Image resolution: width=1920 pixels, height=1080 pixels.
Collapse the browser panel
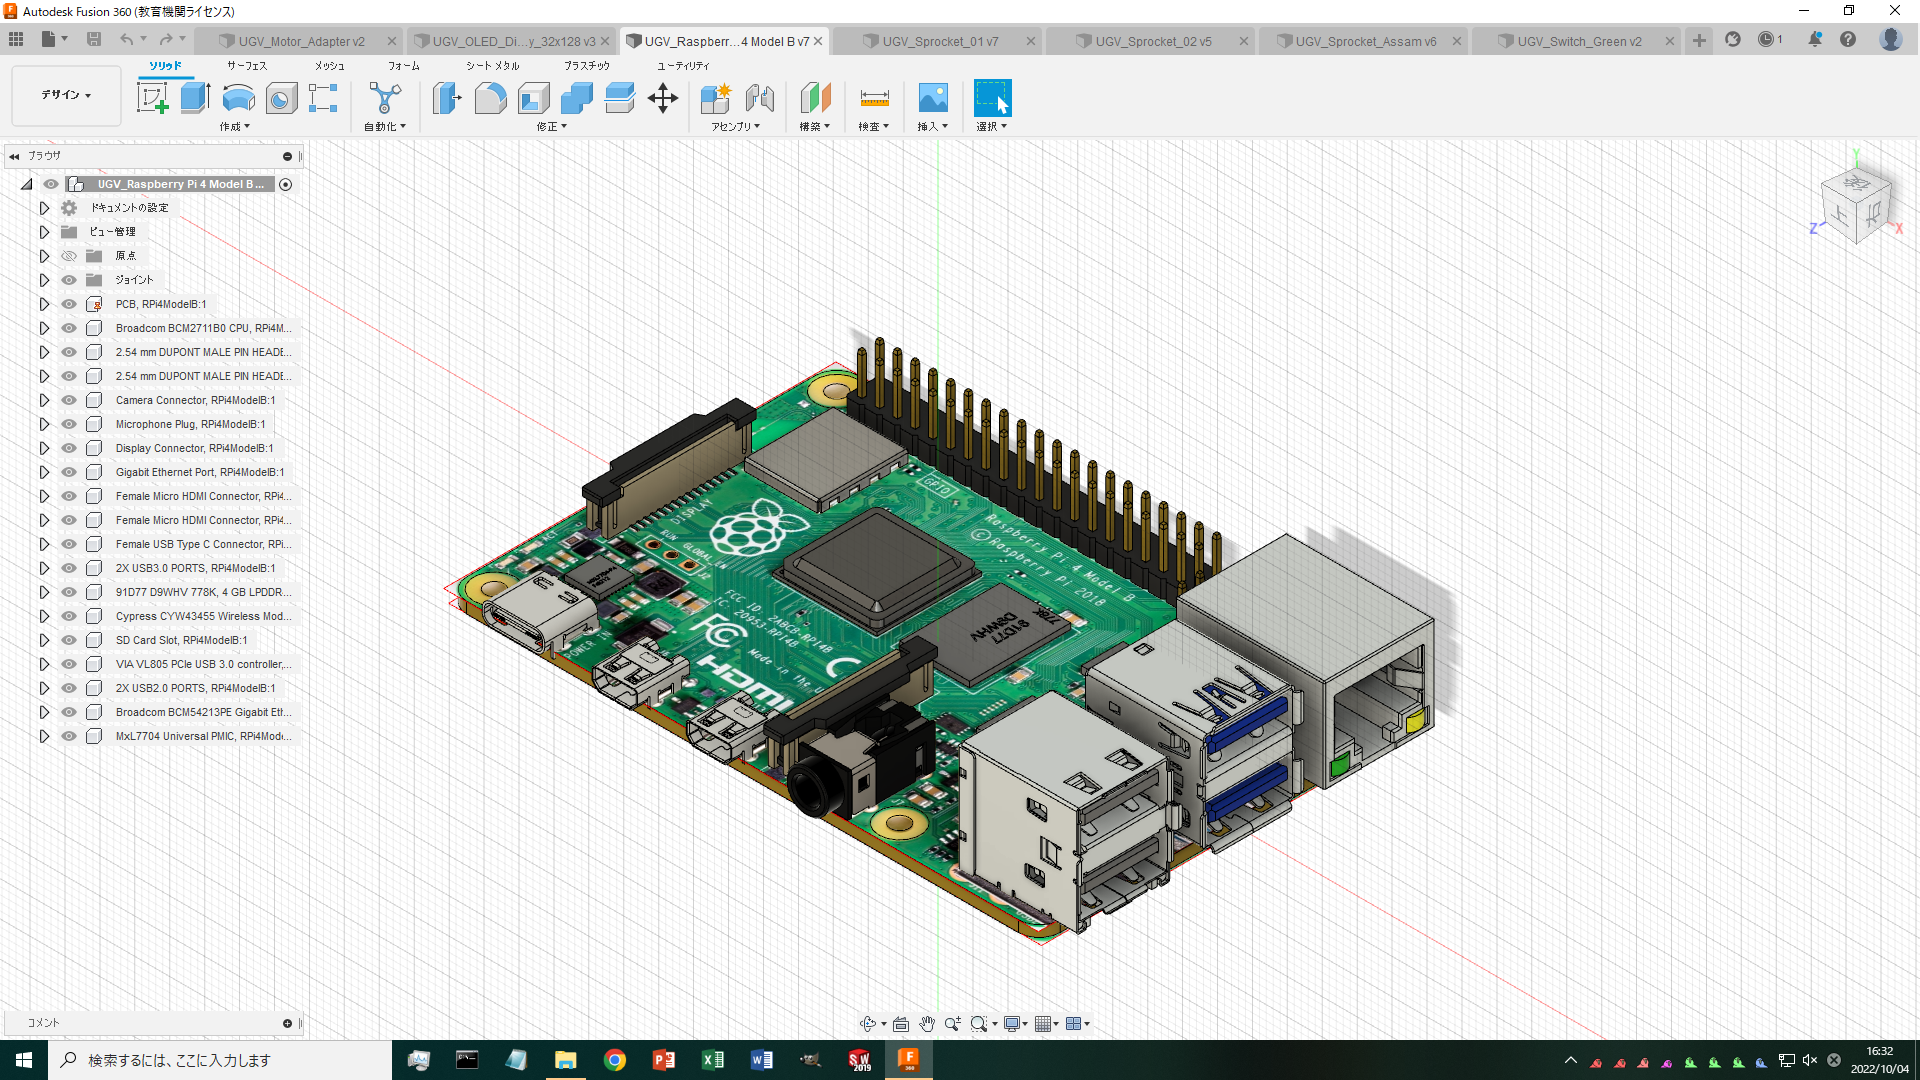14,156
